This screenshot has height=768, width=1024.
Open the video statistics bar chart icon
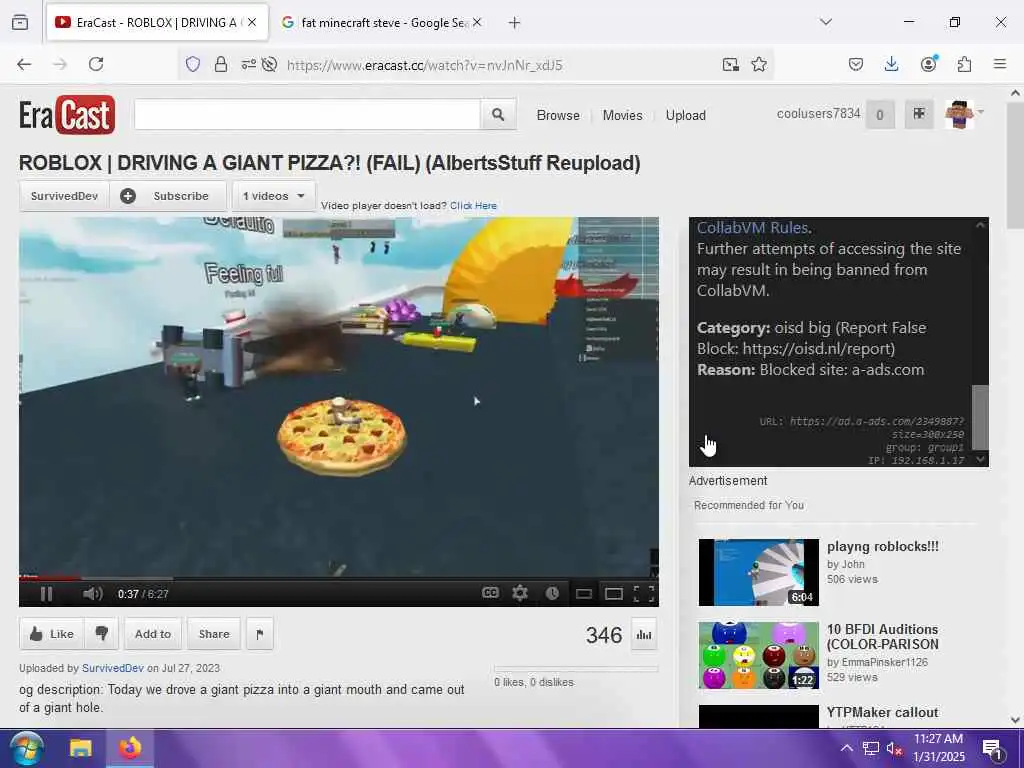(644, 635)
